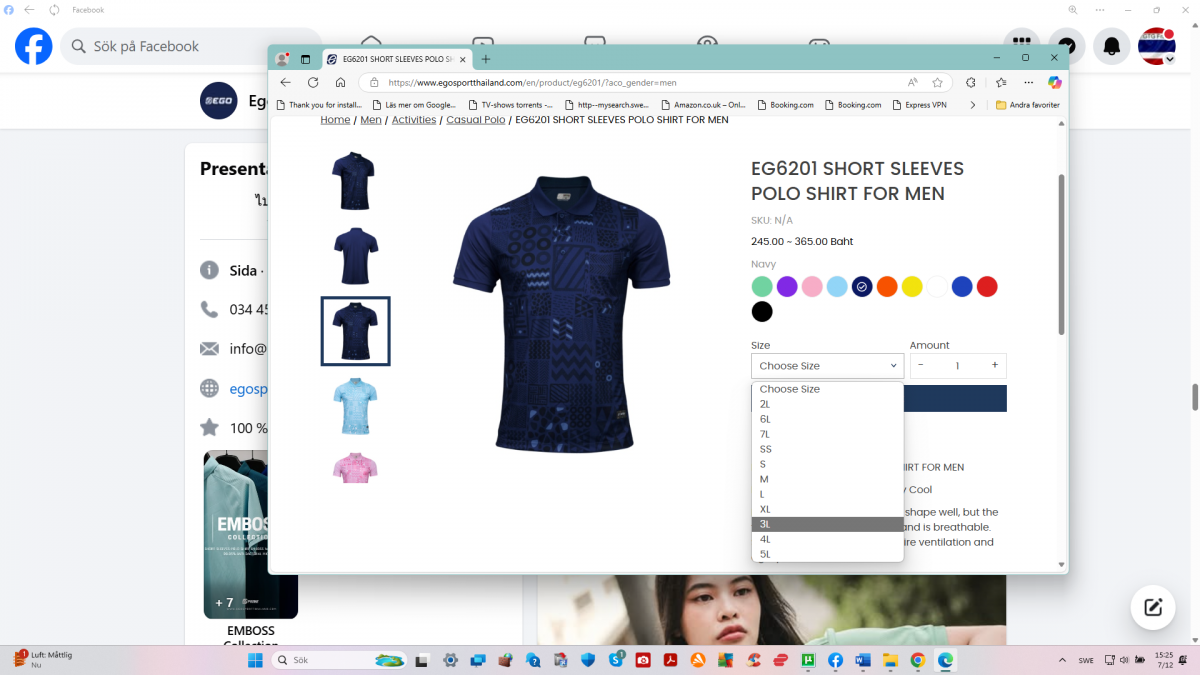Viewport: 1200px width, 675px height.
Task: Decrease the amount with minus button
Action: [921, 366]
